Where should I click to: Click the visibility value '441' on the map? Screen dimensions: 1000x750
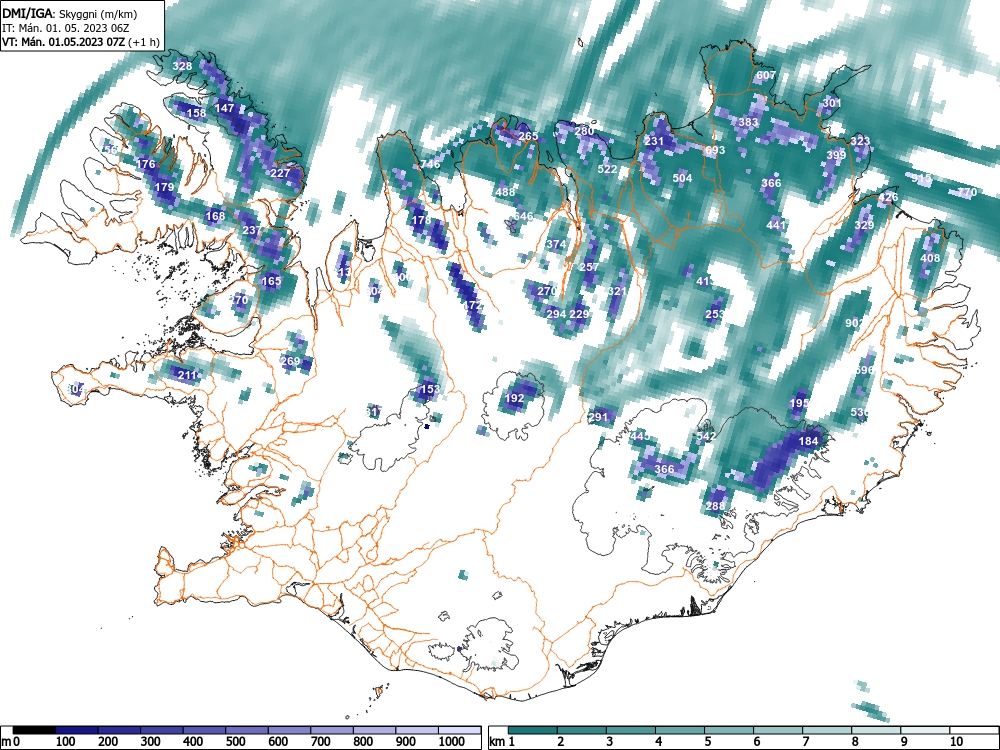pyautogui.click(x=776, y=225)
